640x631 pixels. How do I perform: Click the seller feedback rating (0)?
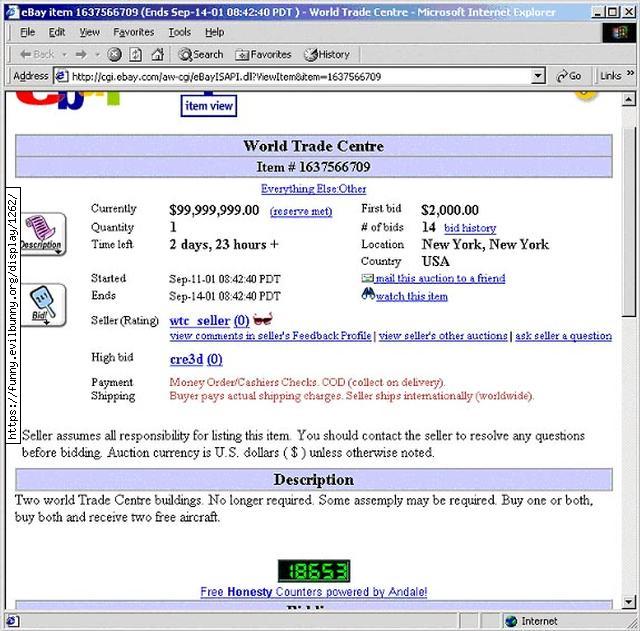tap(241, 321)
